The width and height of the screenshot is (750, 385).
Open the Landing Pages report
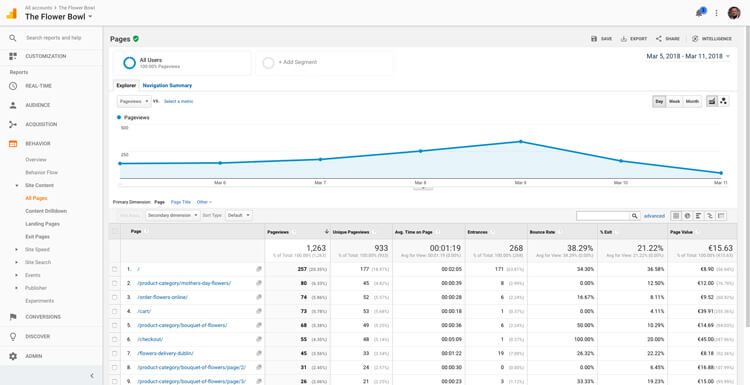pyautogui.click(x=42, y=224)
